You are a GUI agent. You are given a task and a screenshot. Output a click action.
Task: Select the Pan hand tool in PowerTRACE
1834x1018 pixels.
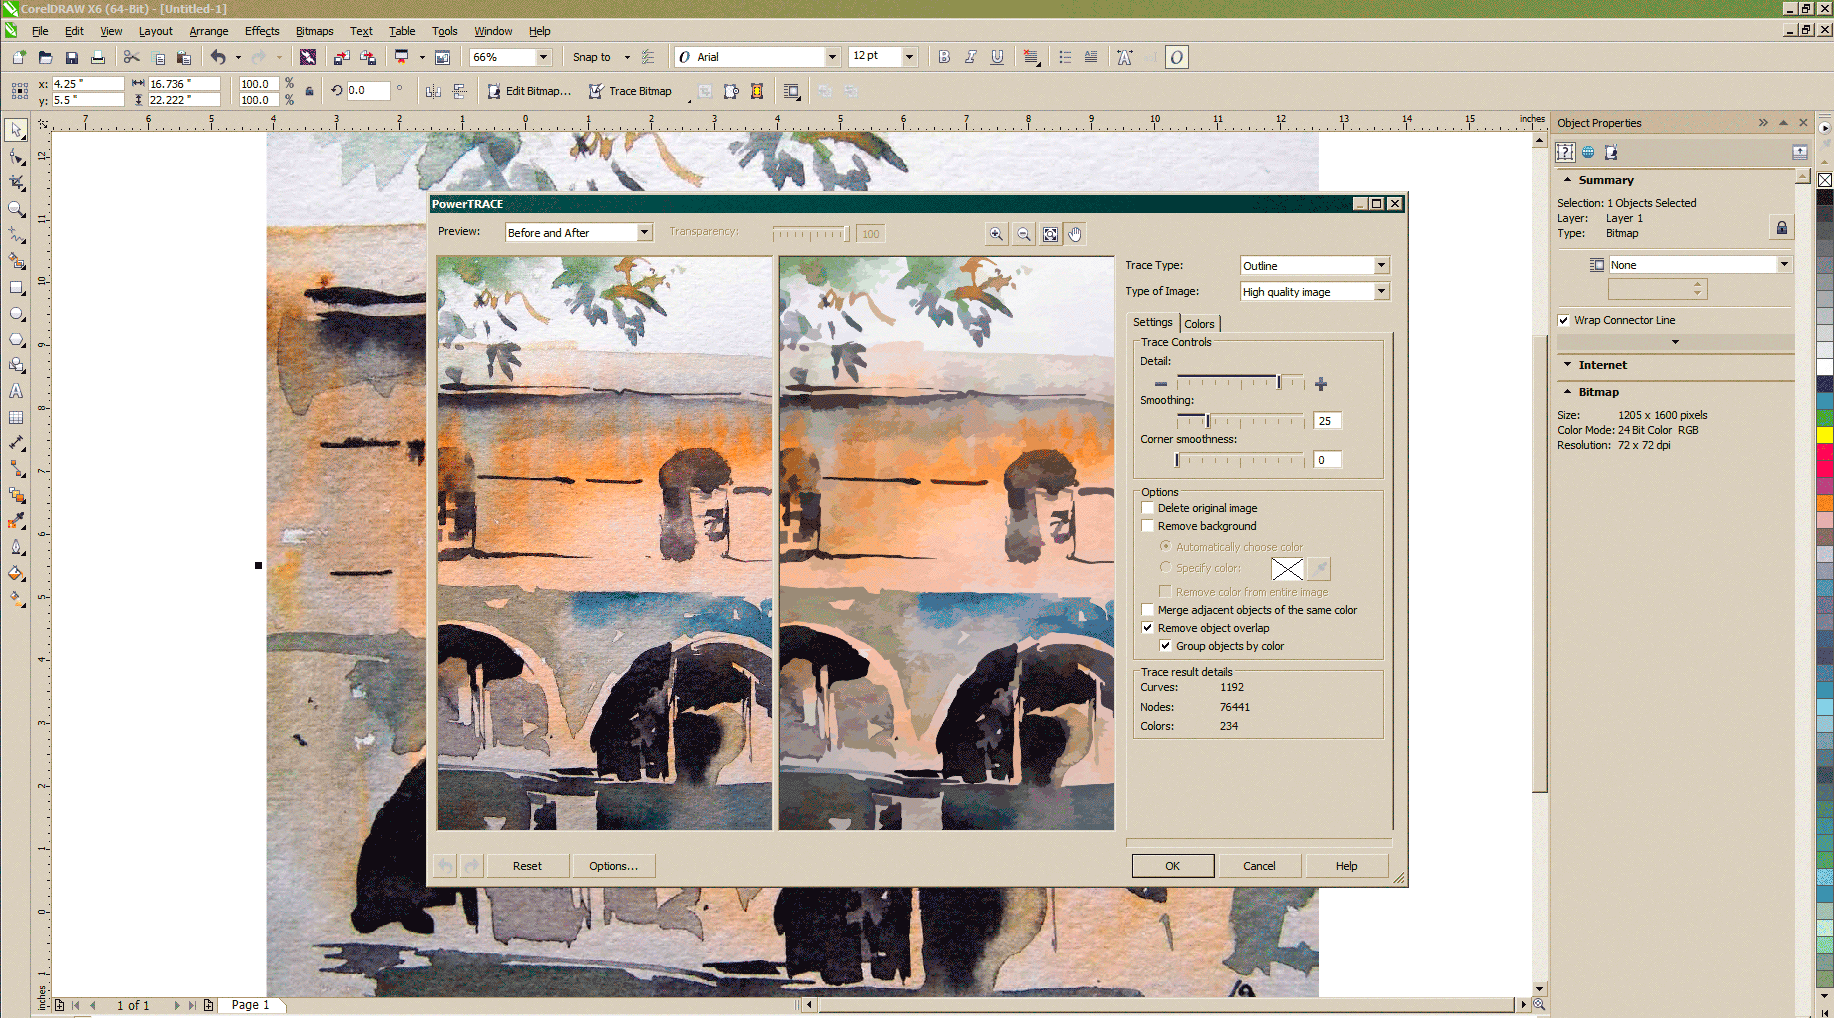click(1075, 234)
